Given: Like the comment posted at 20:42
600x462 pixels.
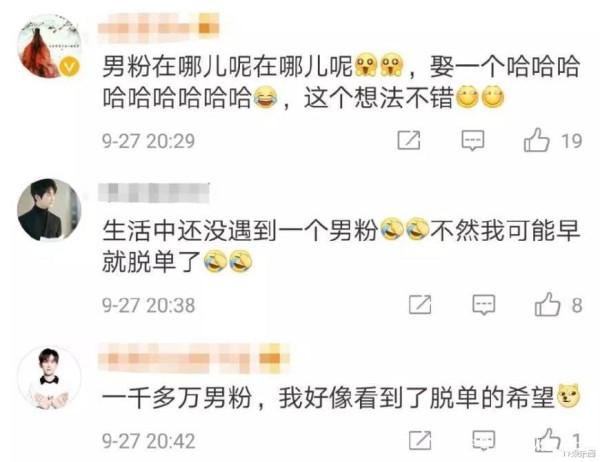Looking at the screenshot, I should [x=548, y=440].
